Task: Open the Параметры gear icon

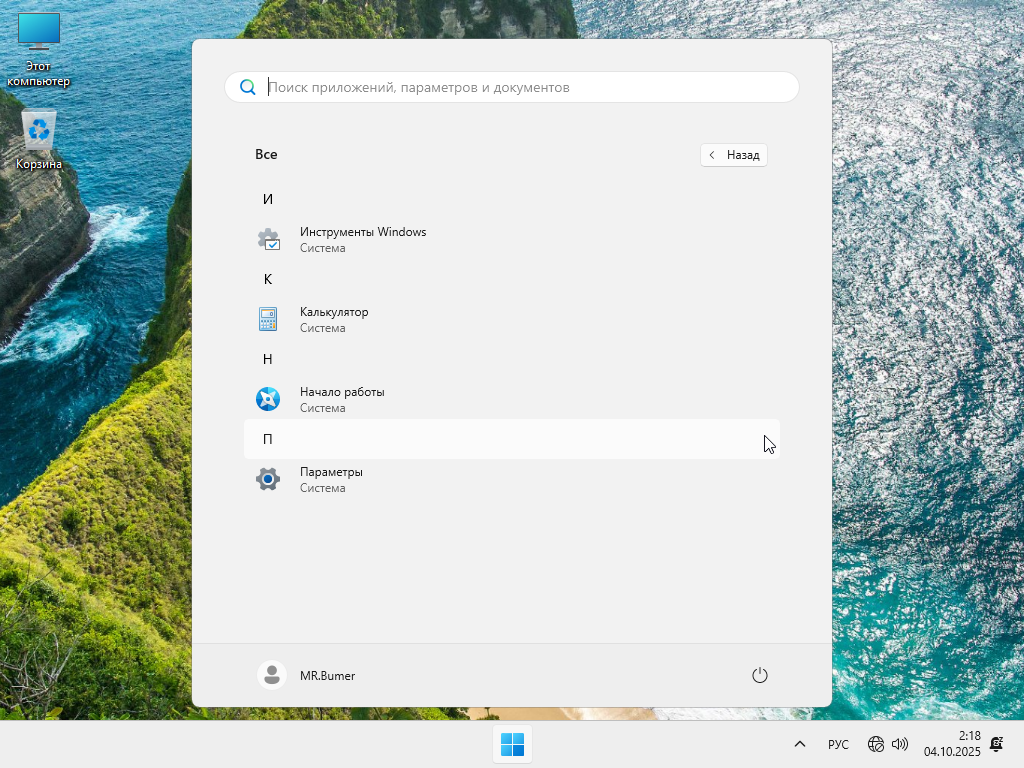Action: [268, 480]
